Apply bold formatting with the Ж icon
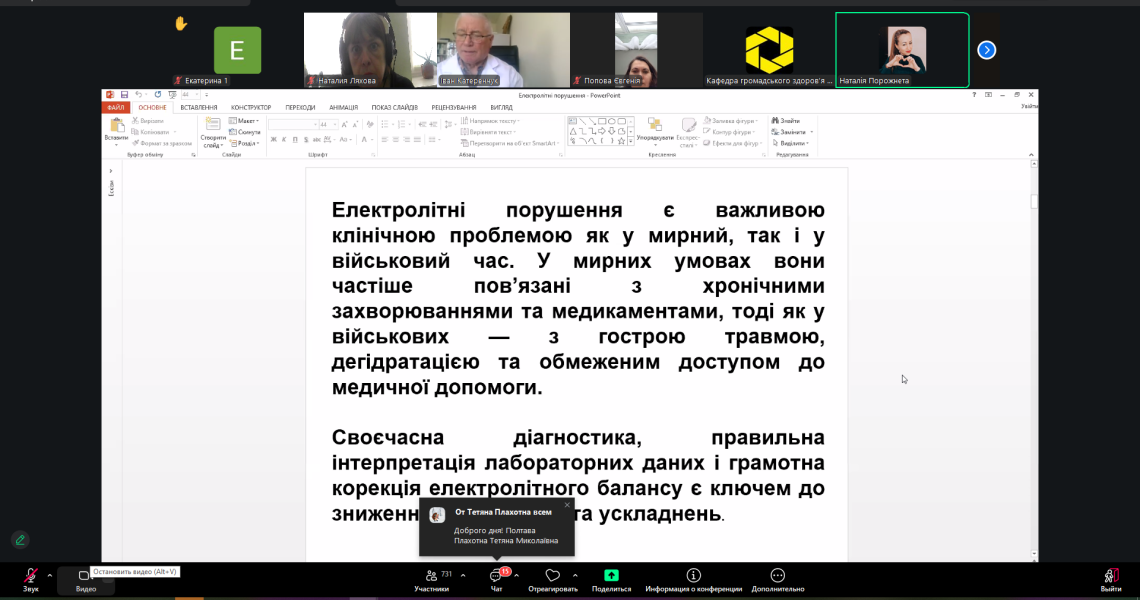 coord(274,139)
